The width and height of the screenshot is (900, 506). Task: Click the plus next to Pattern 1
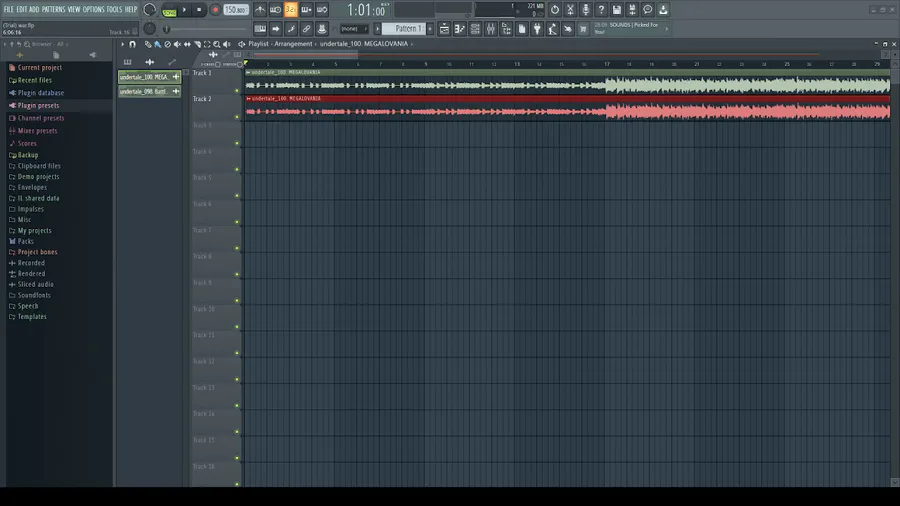click(x=430, y=29)
